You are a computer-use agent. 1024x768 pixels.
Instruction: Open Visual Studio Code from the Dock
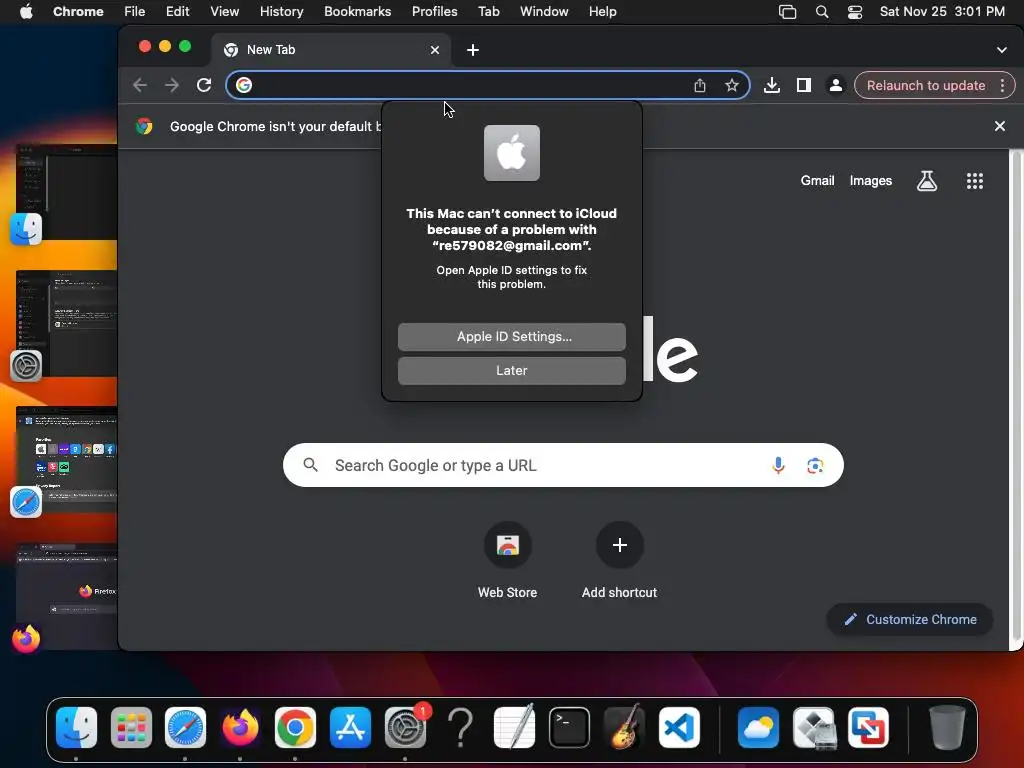point(679,728)
